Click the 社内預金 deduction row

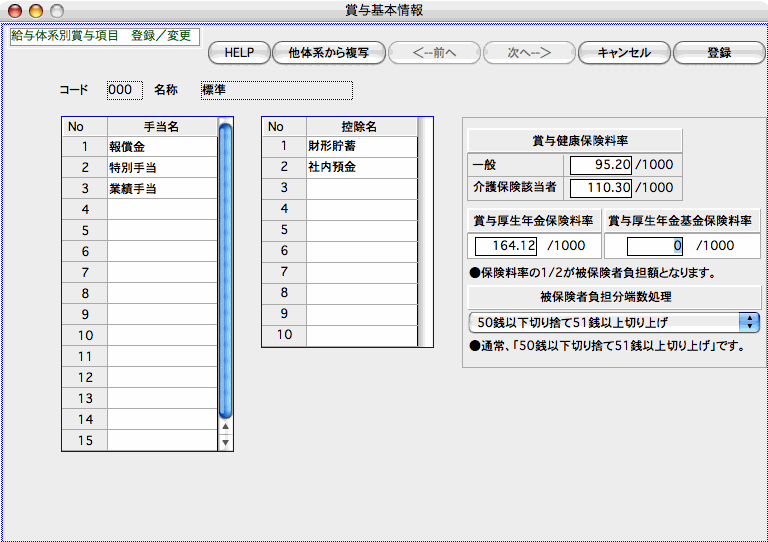click(x=361, y=167)
